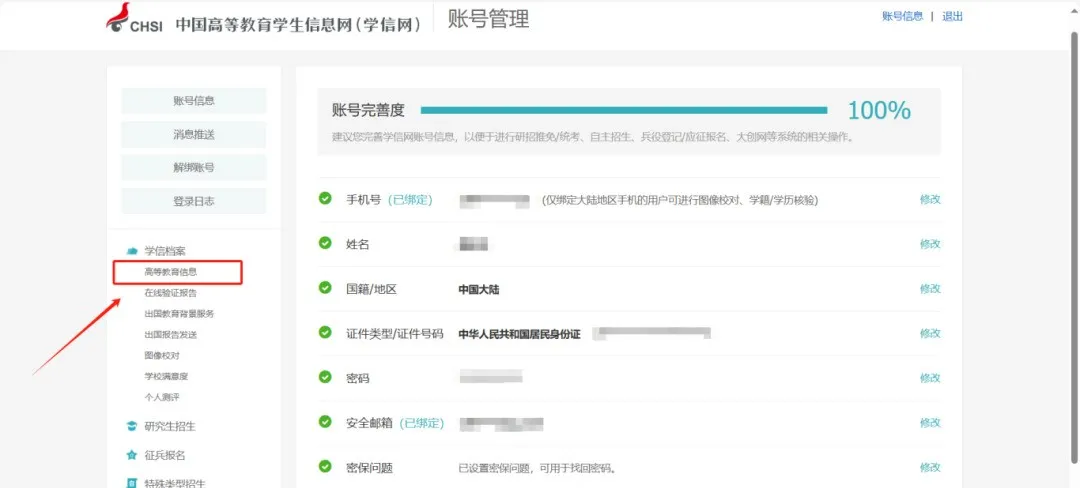Click the 账号完善度 progress bar

click(x=624, y=110)
